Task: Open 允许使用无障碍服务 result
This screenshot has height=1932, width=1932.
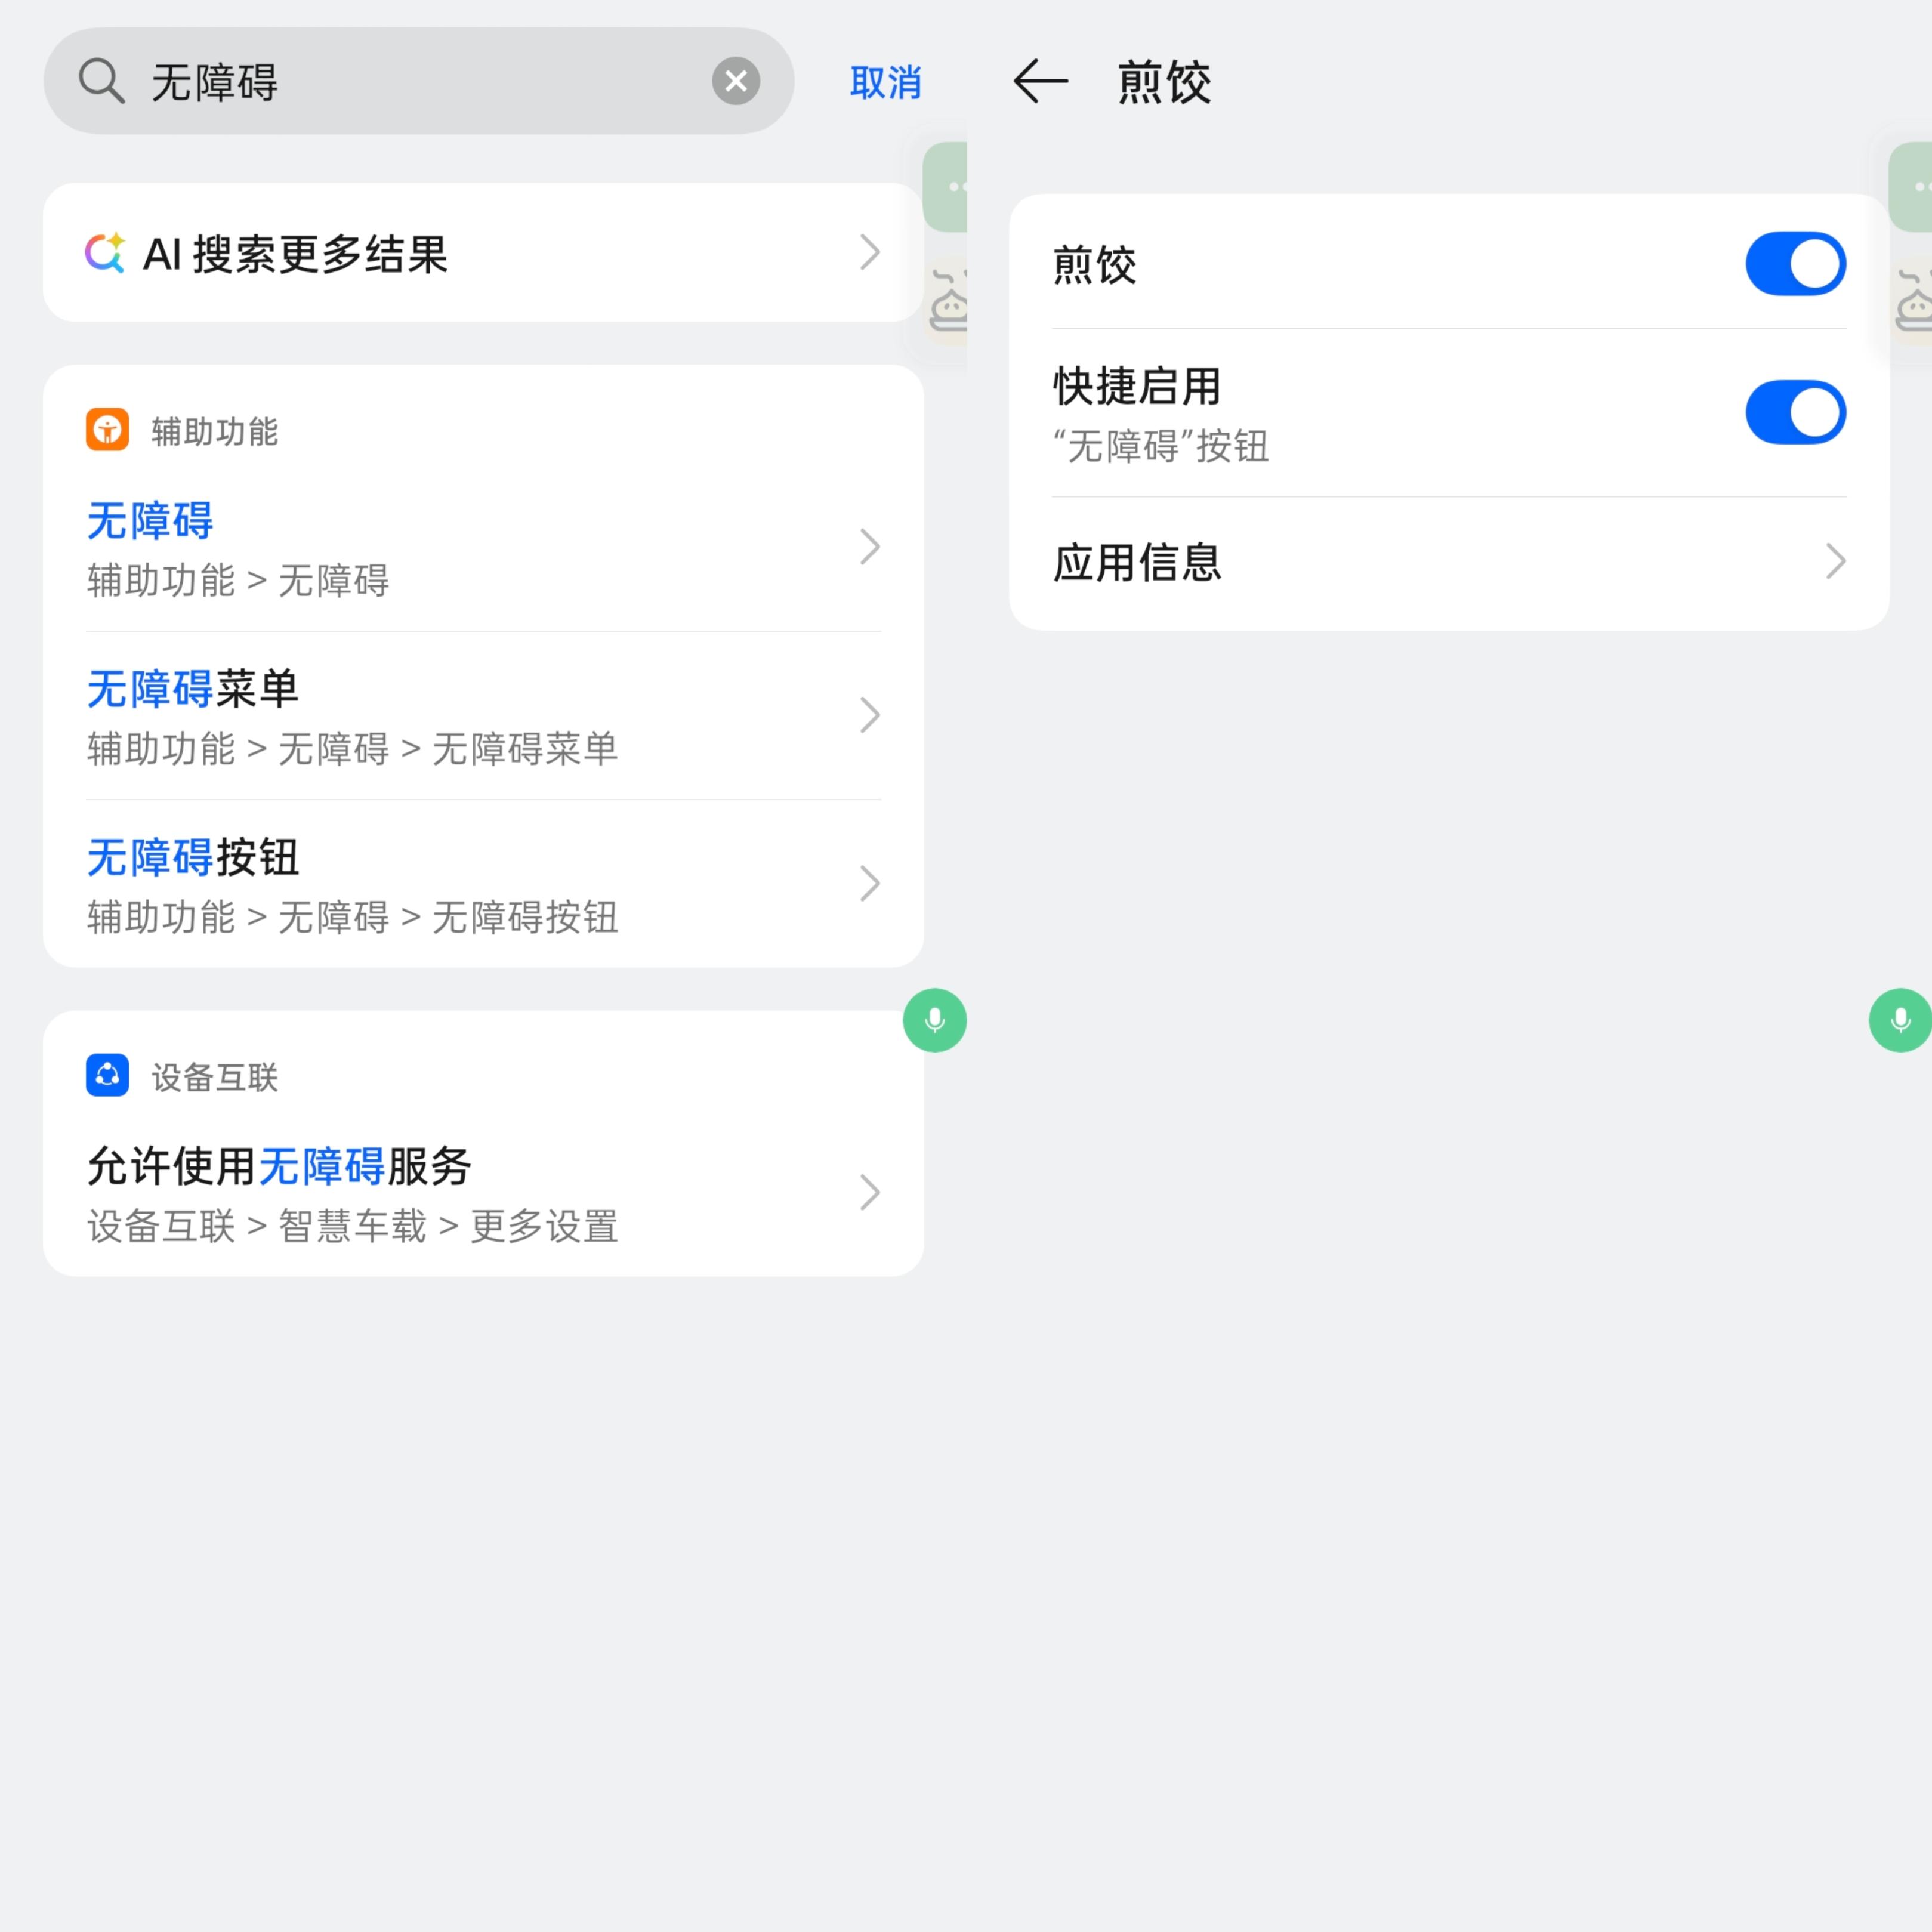Action: coord(483,1193)
